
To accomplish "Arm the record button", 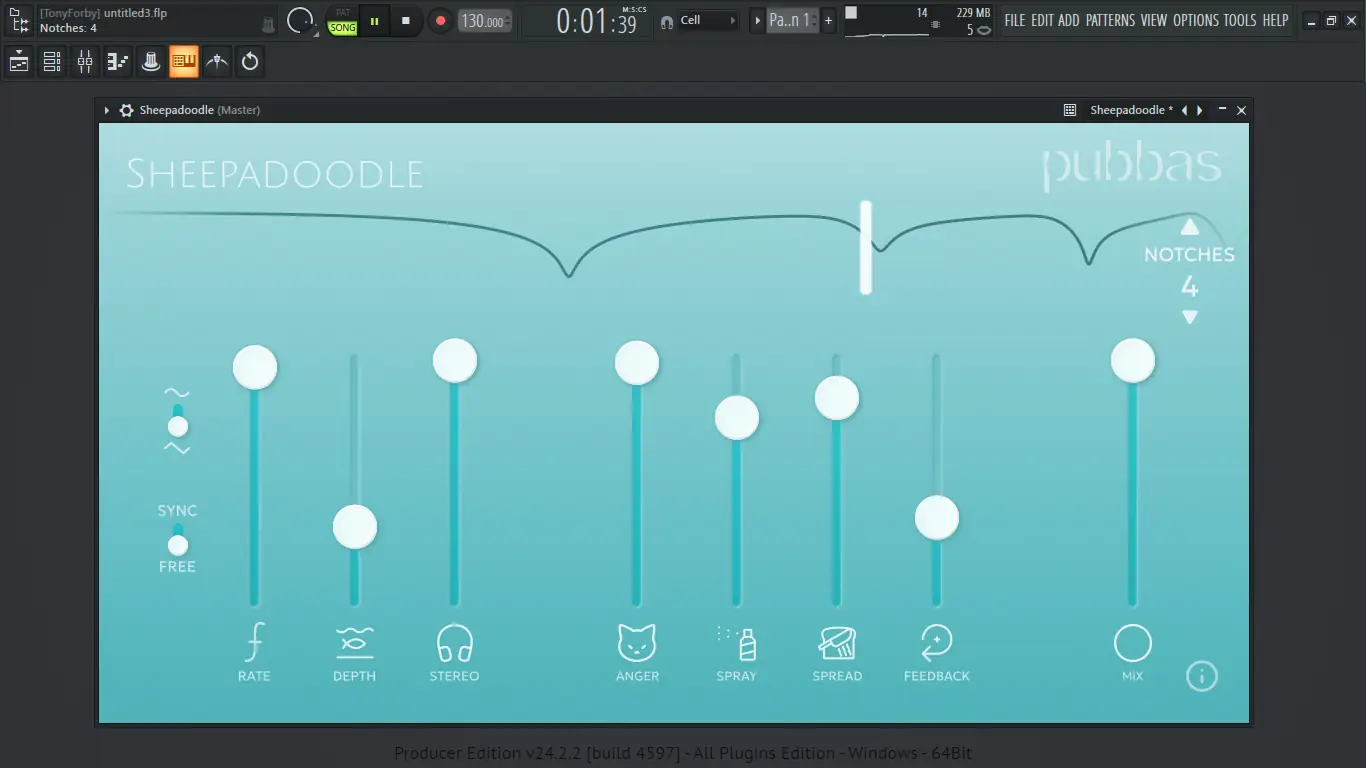I will click(440, 20).
